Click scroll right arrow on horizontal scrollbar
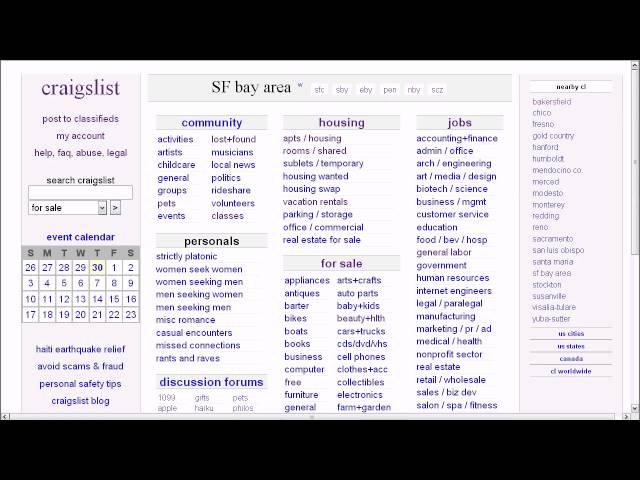Viewport: 640px width, 480px height. coord(627,416)
